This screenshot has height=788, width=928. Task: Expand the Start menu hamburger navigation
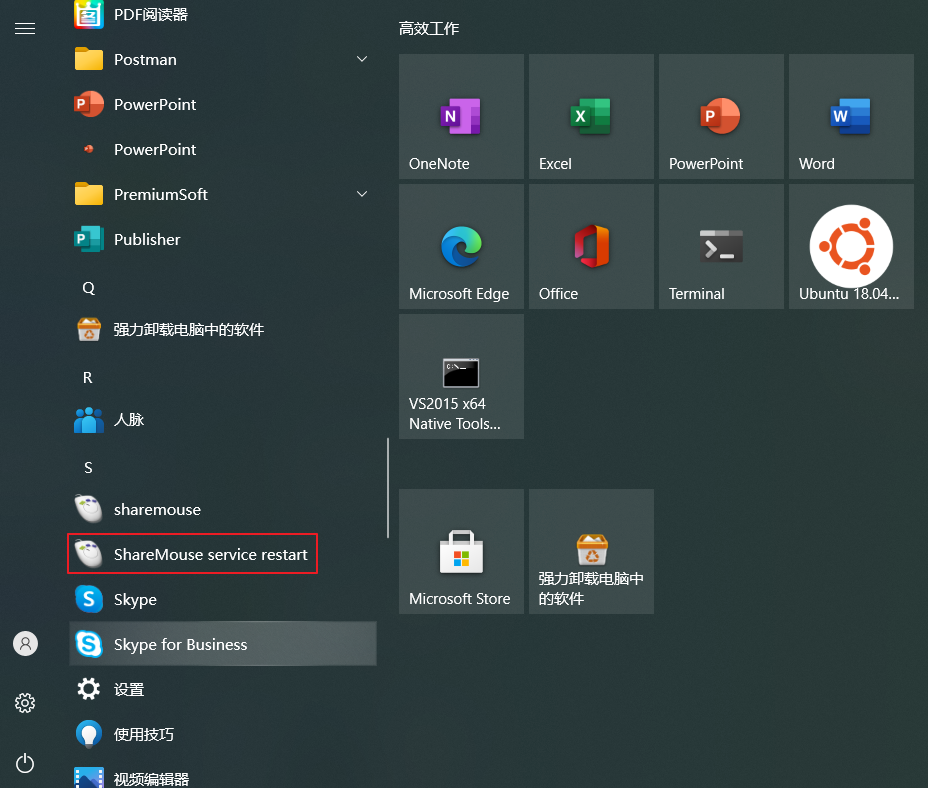pos(25,28)
